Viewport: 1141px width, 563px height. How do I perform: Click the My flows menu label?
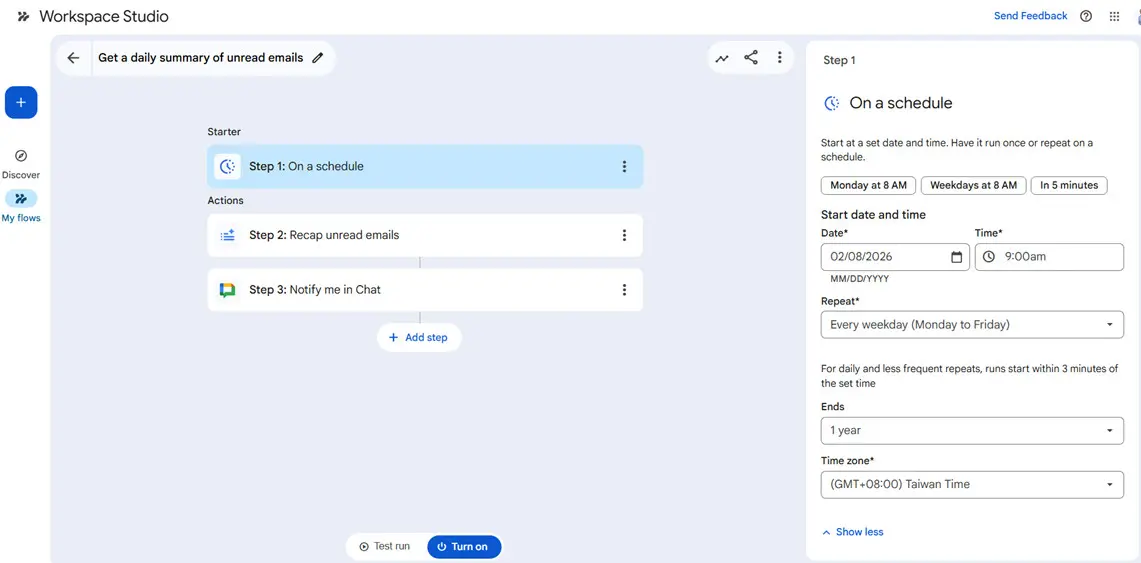[21, 218]
